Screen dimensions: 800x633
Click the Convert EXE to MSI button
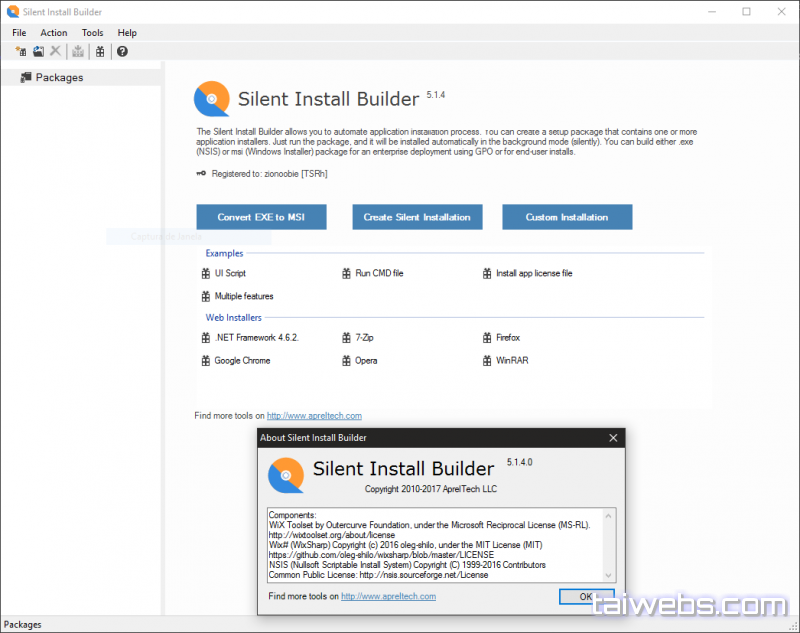(x=262, y=217)
